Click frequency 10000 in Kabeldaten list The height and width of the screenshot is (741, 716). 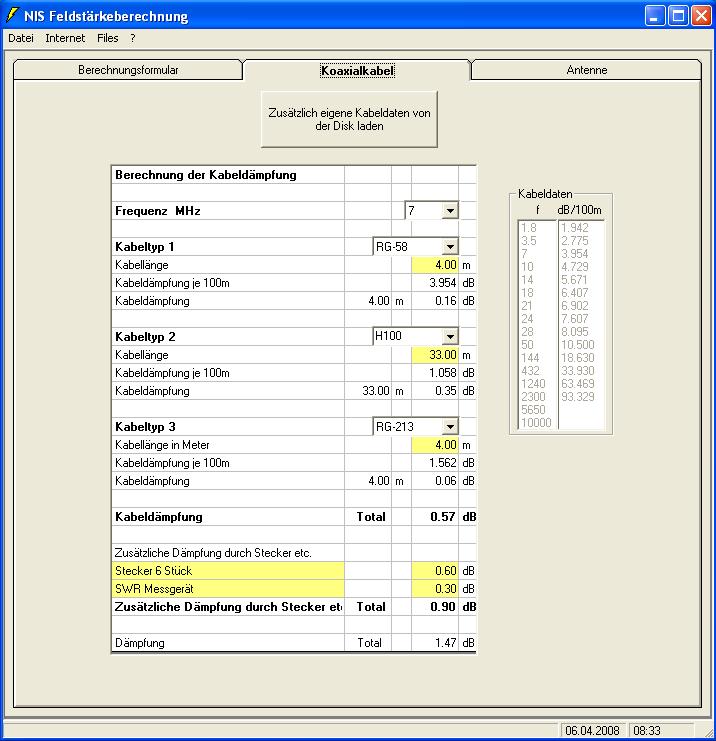pyautogui.click(x=536, y=422)
